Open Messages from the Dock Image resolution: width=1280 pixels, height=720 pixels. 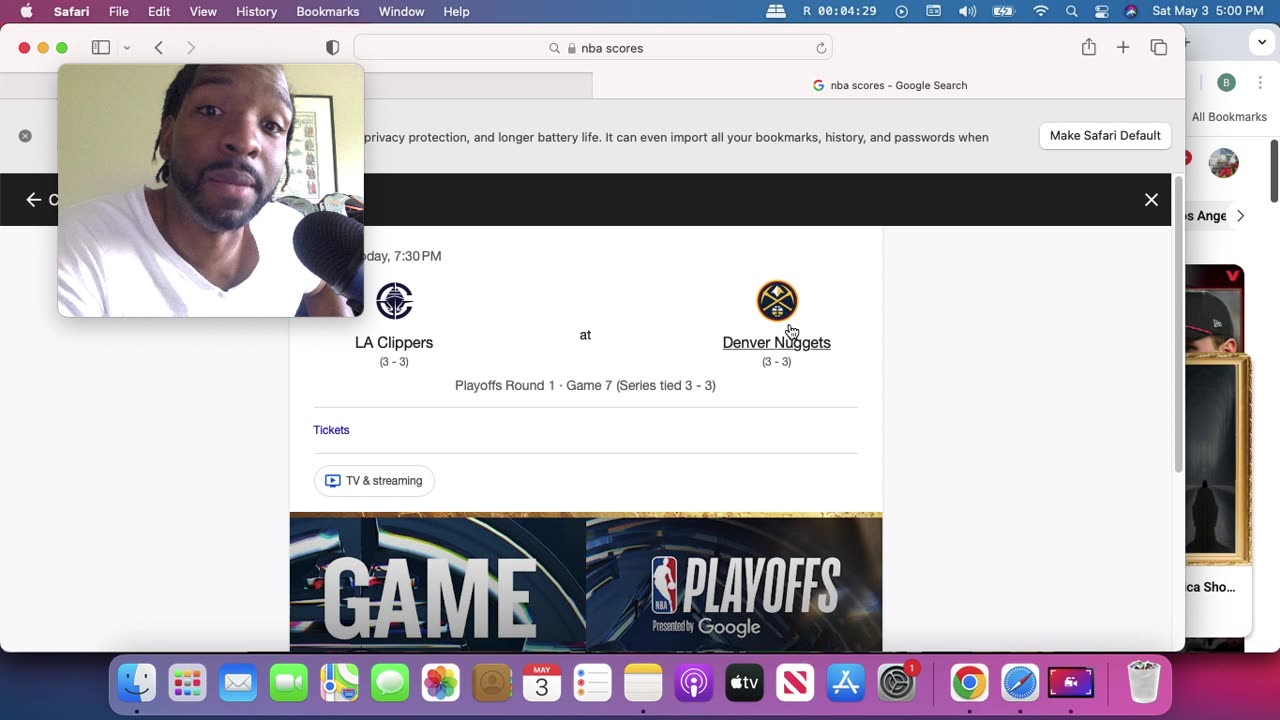(390, 683)
